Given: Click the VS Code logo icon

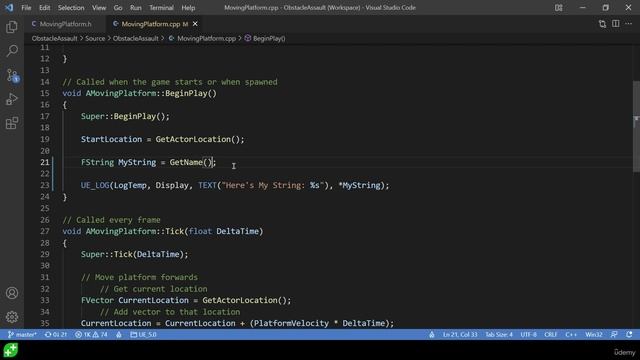Looking at the screenshot, I should pos(9,7).
